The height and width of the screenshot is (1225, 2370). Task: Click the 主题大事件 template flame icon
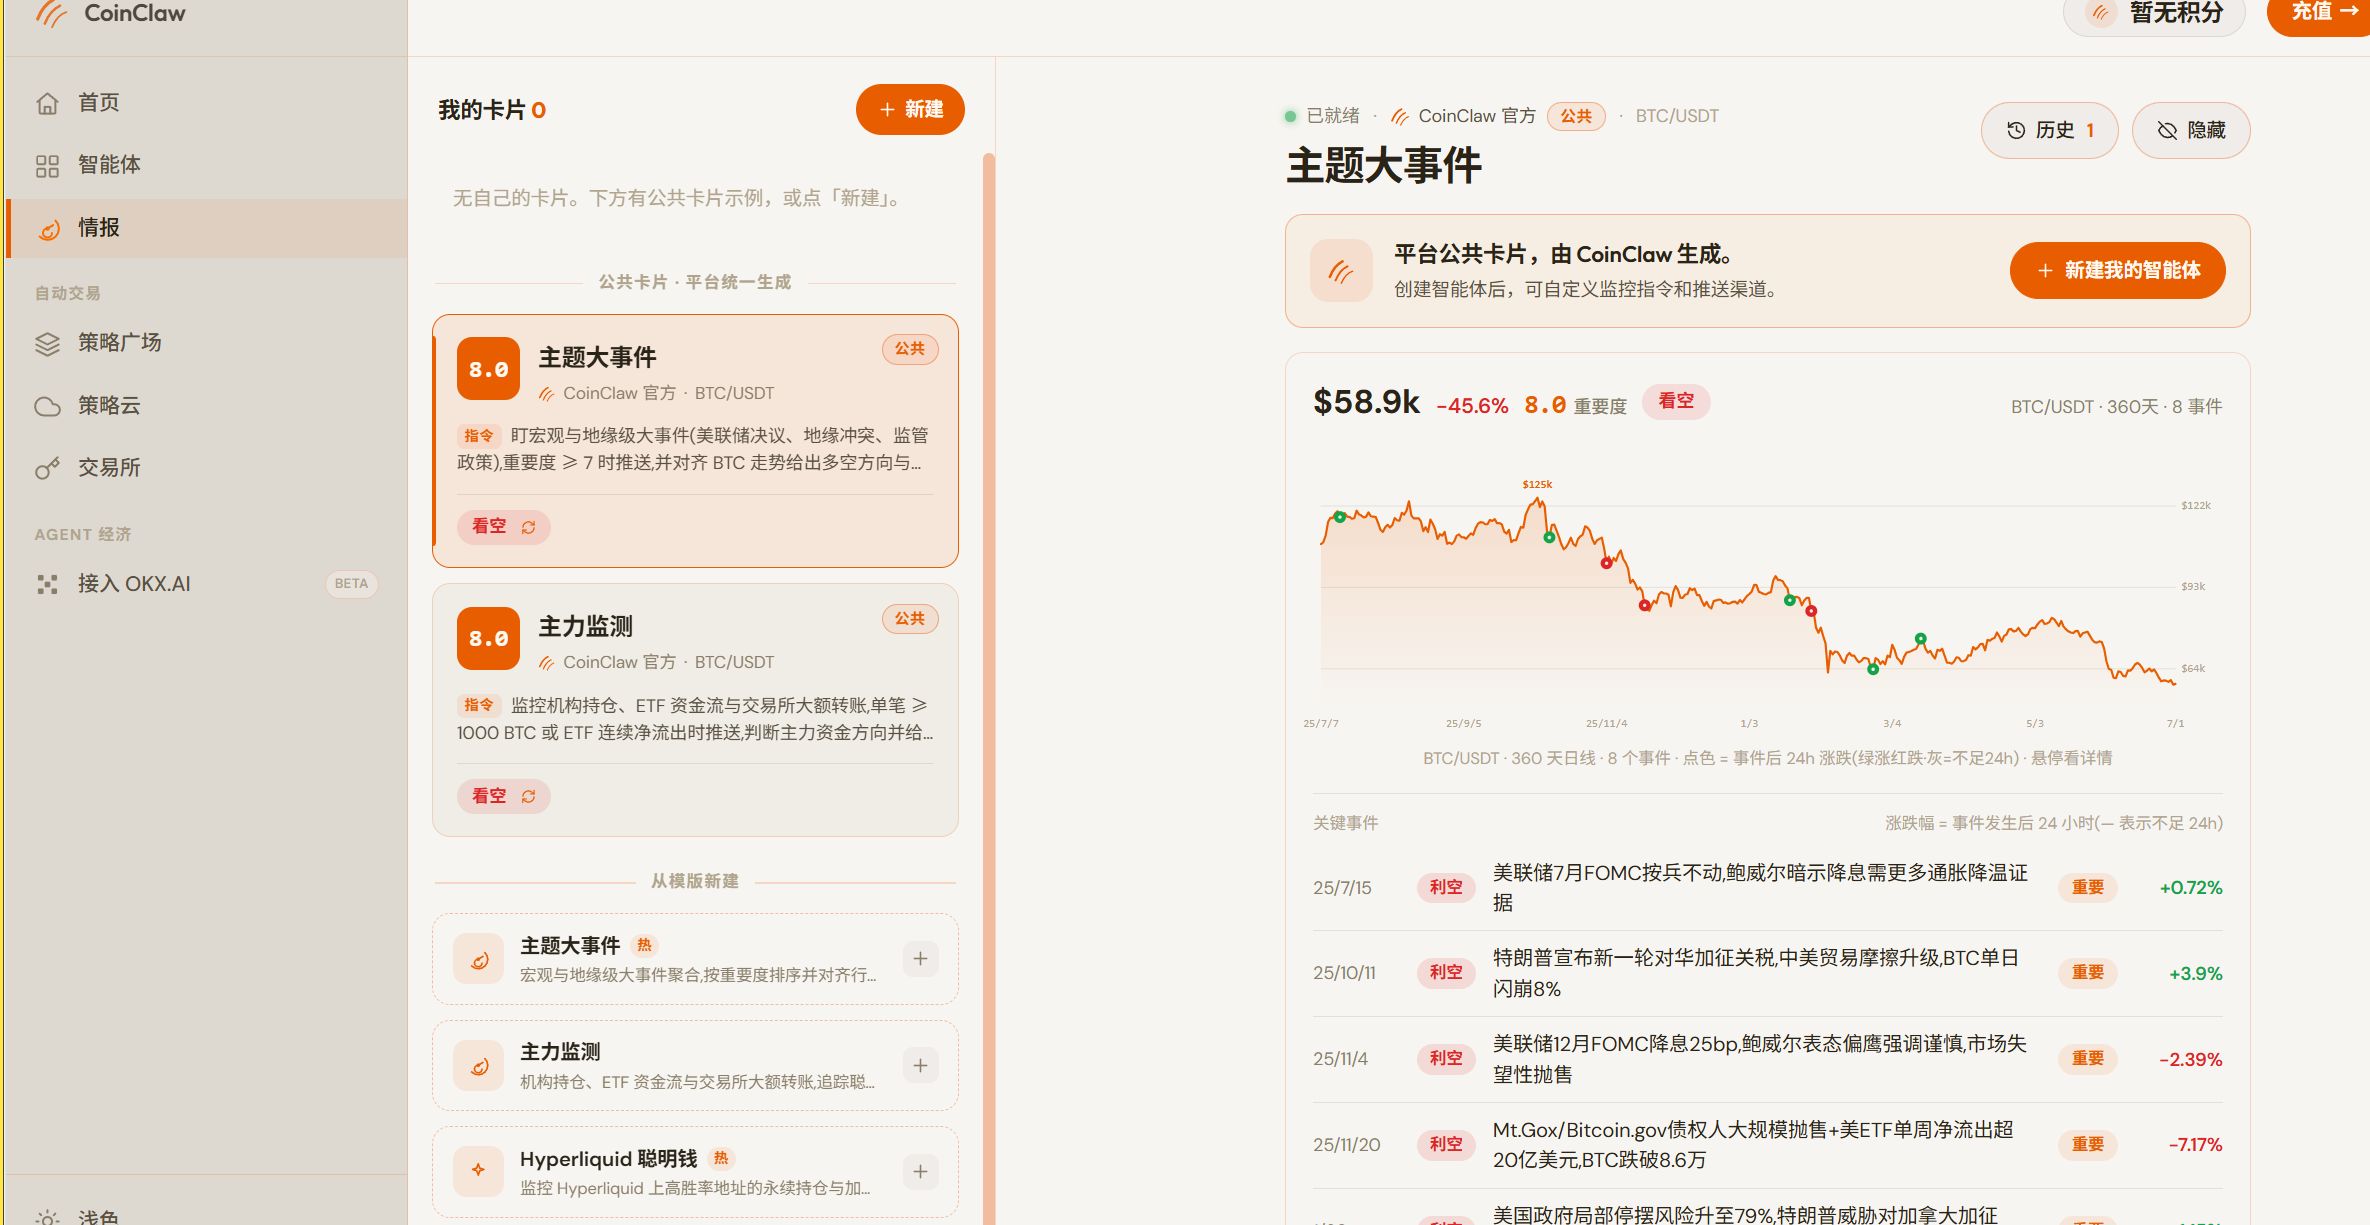pos(479,960)
